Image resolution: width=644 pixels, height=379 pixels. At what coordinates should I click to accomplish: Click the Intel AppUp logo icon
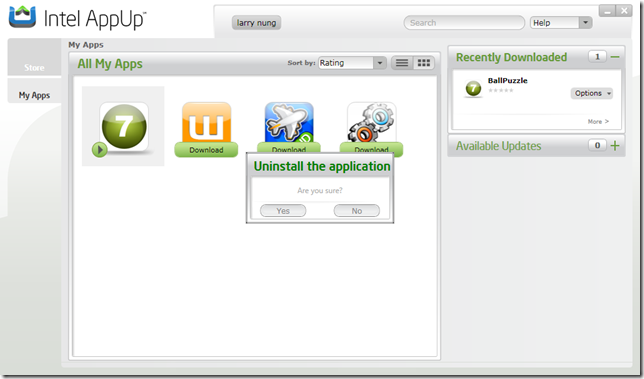click(x=23, y=17)
